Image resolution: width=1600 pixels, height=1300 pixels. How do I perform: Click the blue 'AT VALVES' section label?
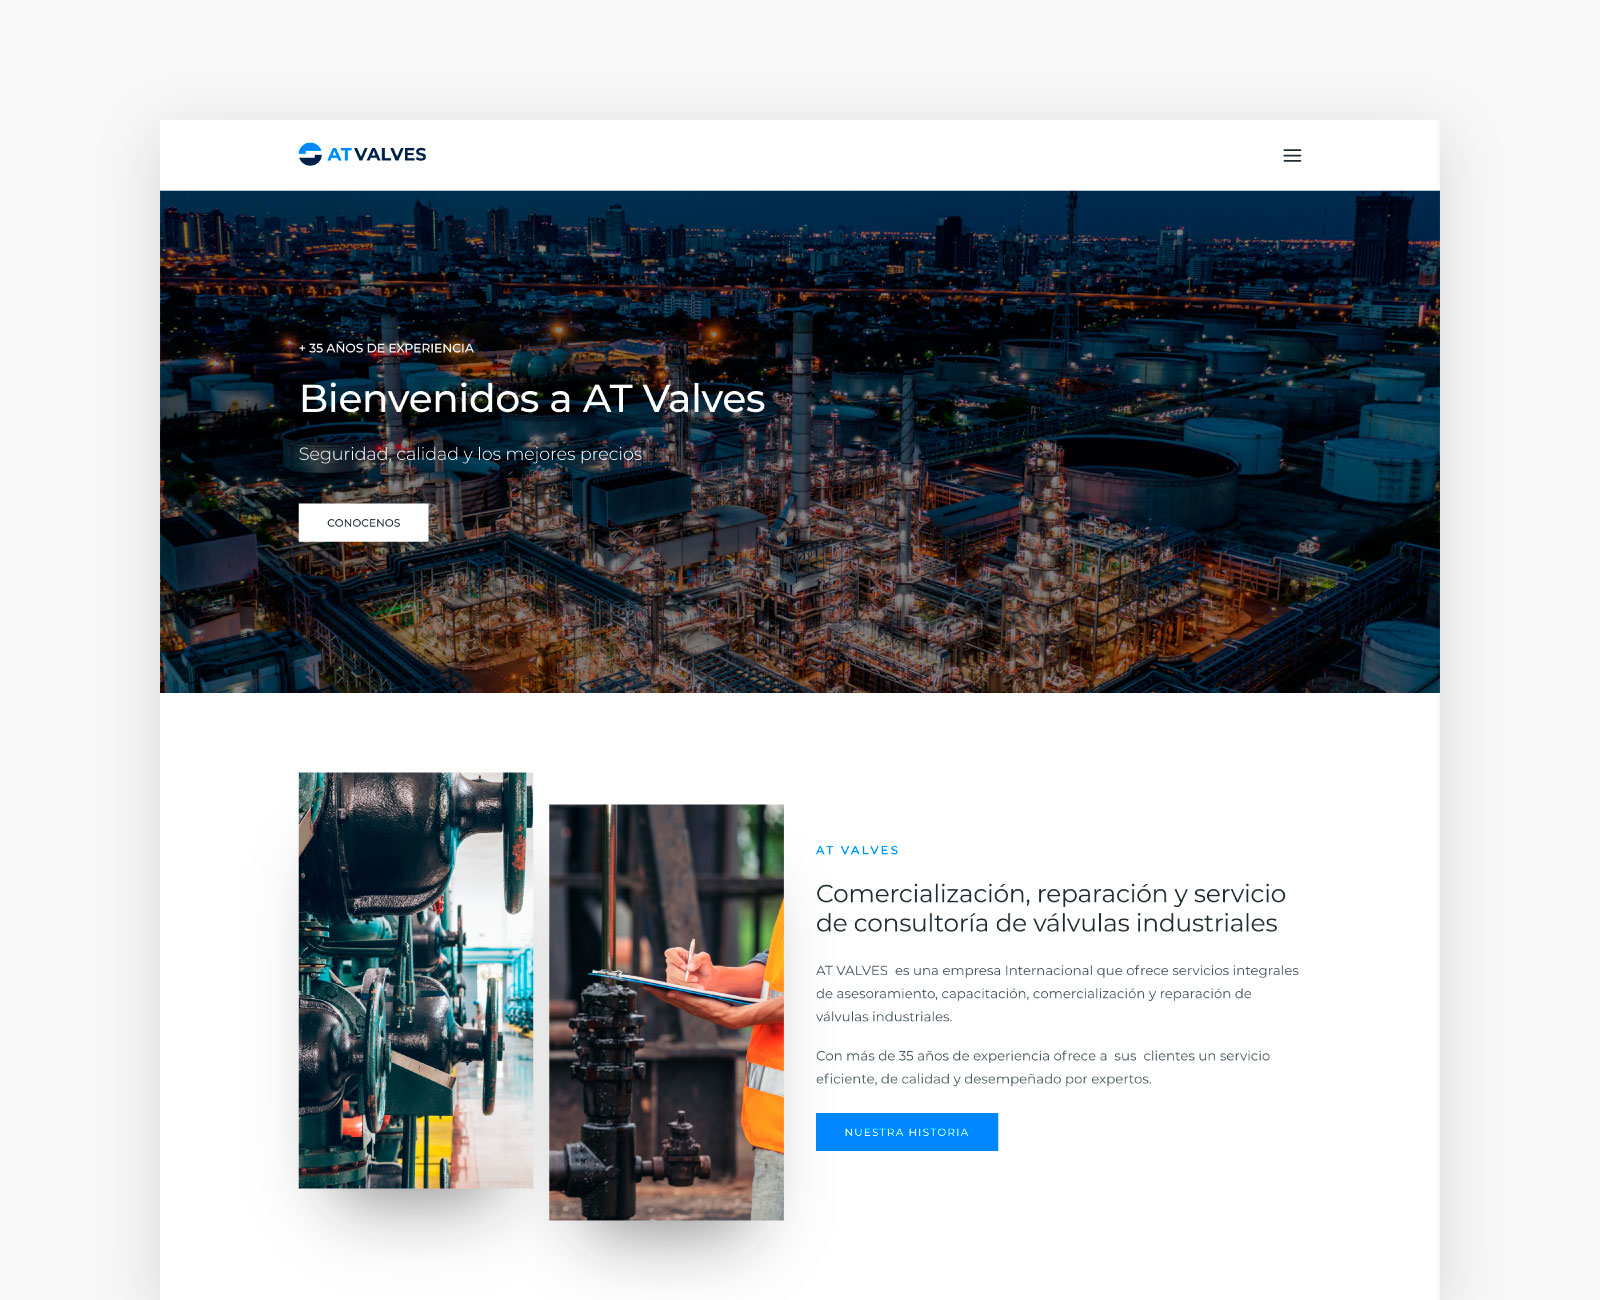(857, 850)
